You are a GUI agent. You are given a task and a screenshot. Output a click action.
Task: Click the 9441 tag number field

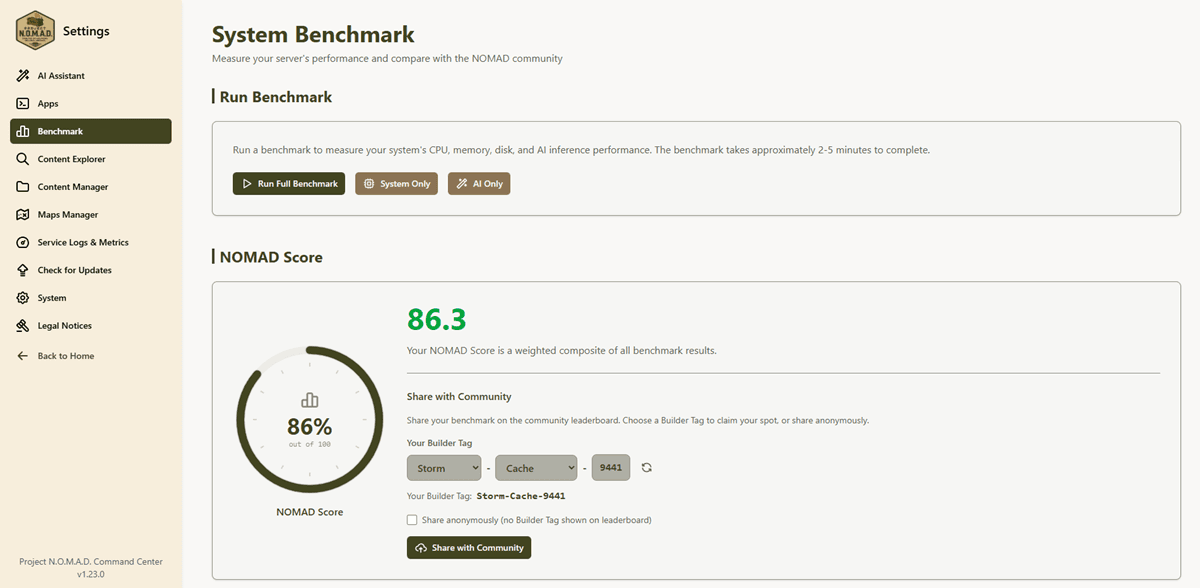pos(610,467)
